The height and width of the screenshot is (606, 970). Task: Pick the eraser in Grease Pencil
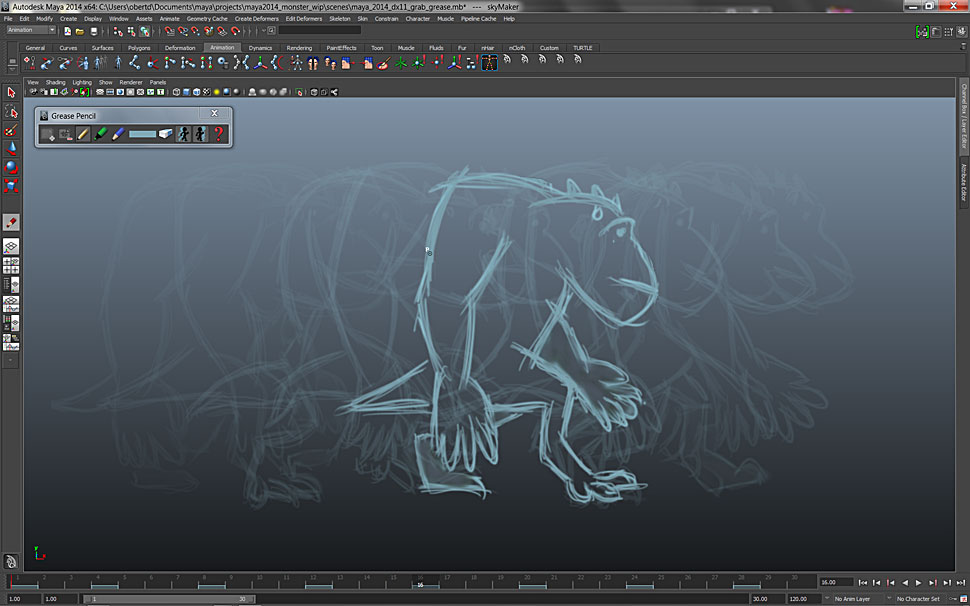click(166, 134)
